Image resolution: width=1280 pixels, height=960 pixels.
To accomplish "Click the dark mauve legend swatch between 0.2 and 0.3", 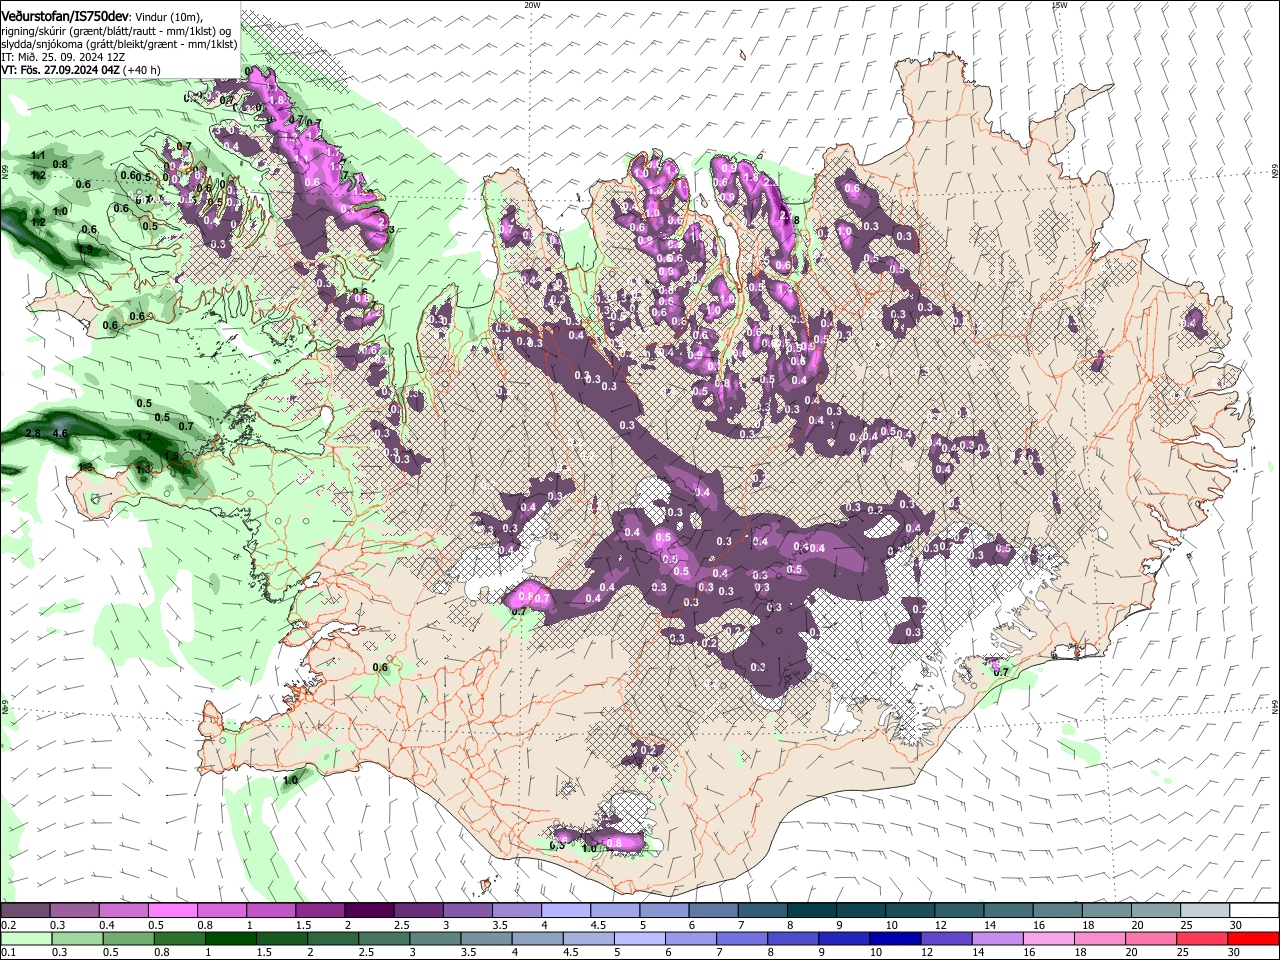I will [x=24, y=911].
